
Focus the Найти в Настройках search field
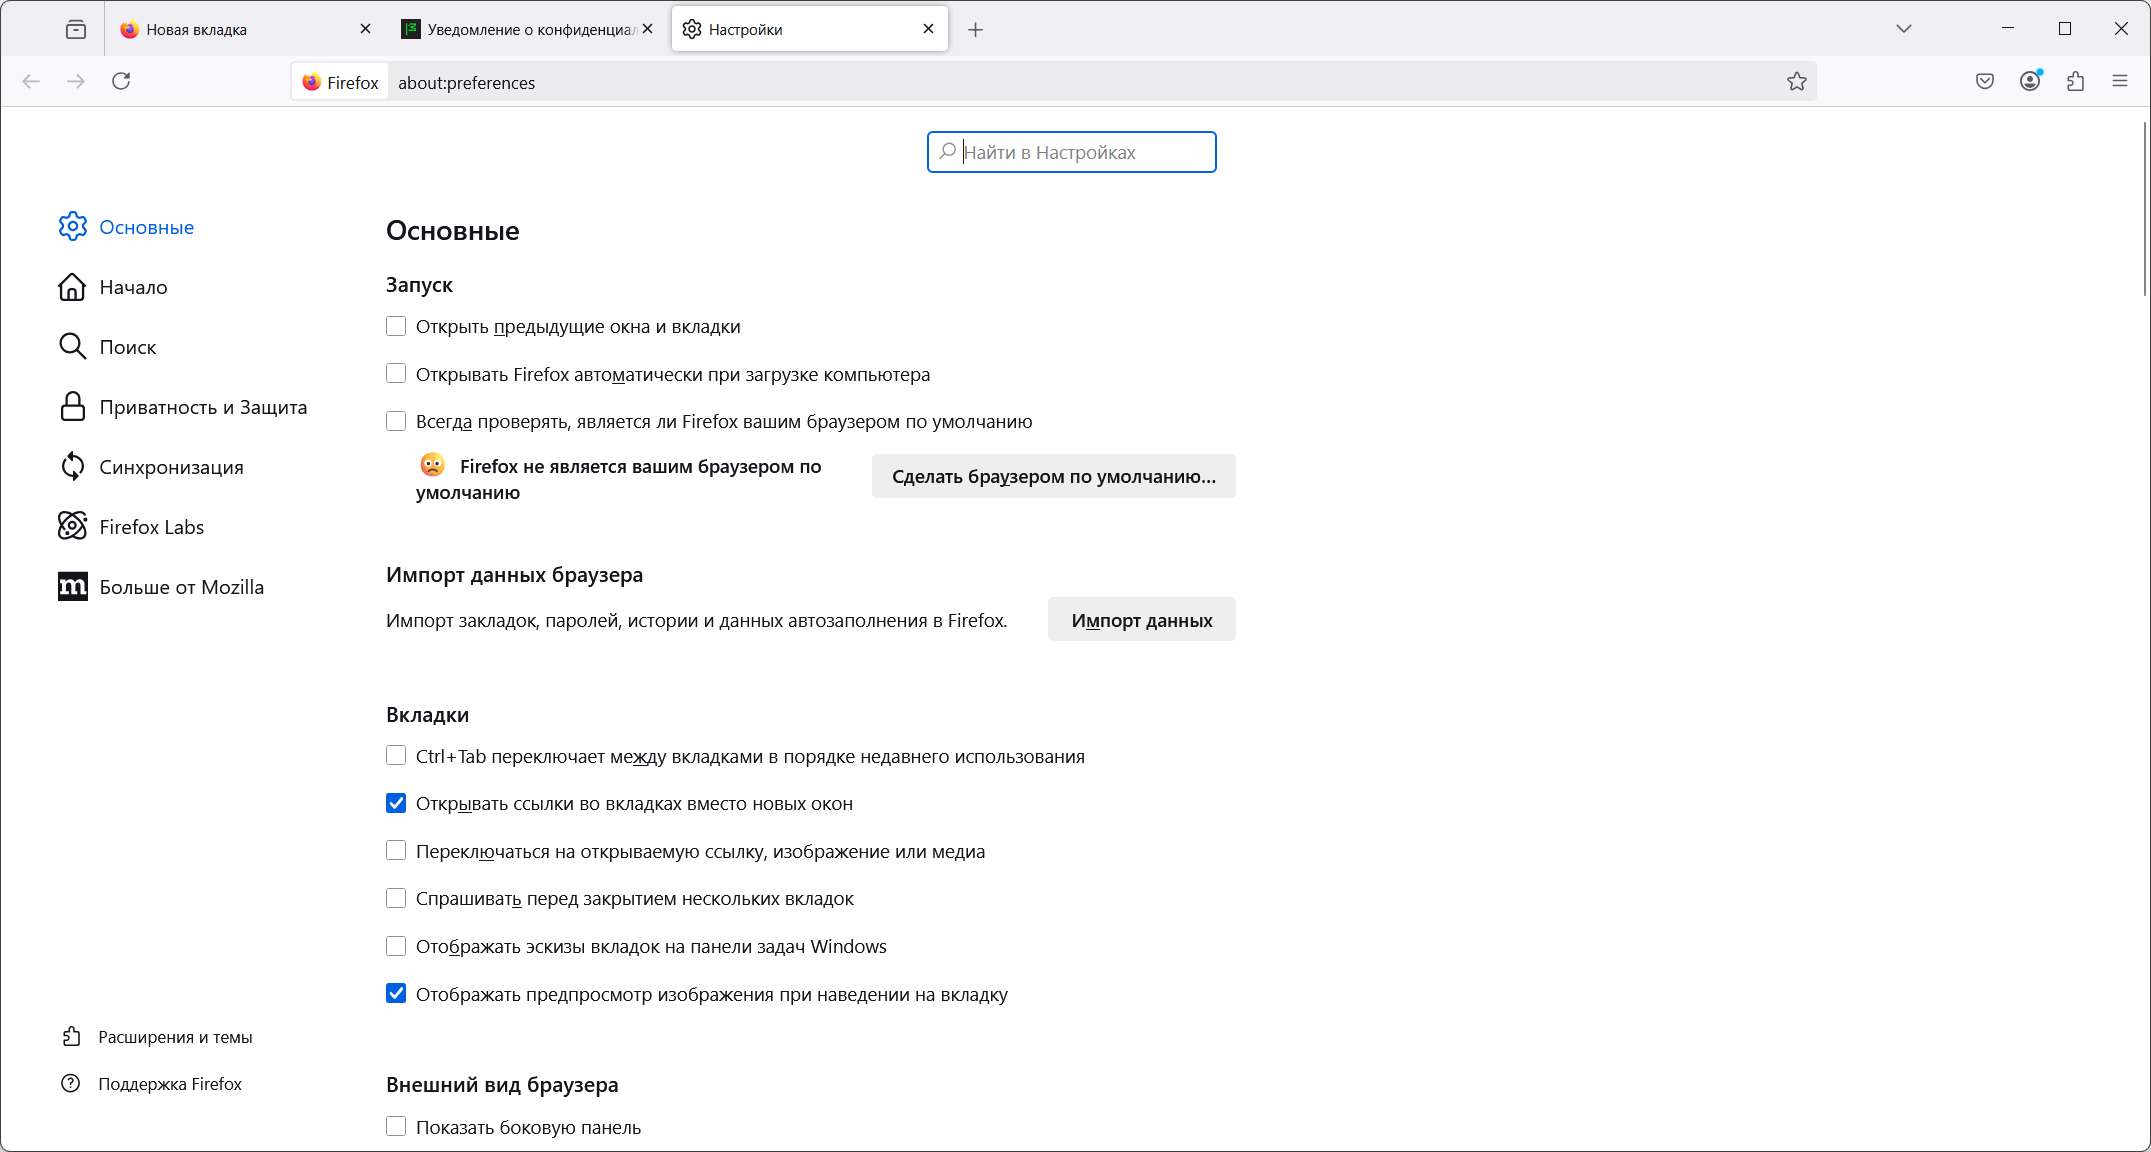[x=1072, y=152]
